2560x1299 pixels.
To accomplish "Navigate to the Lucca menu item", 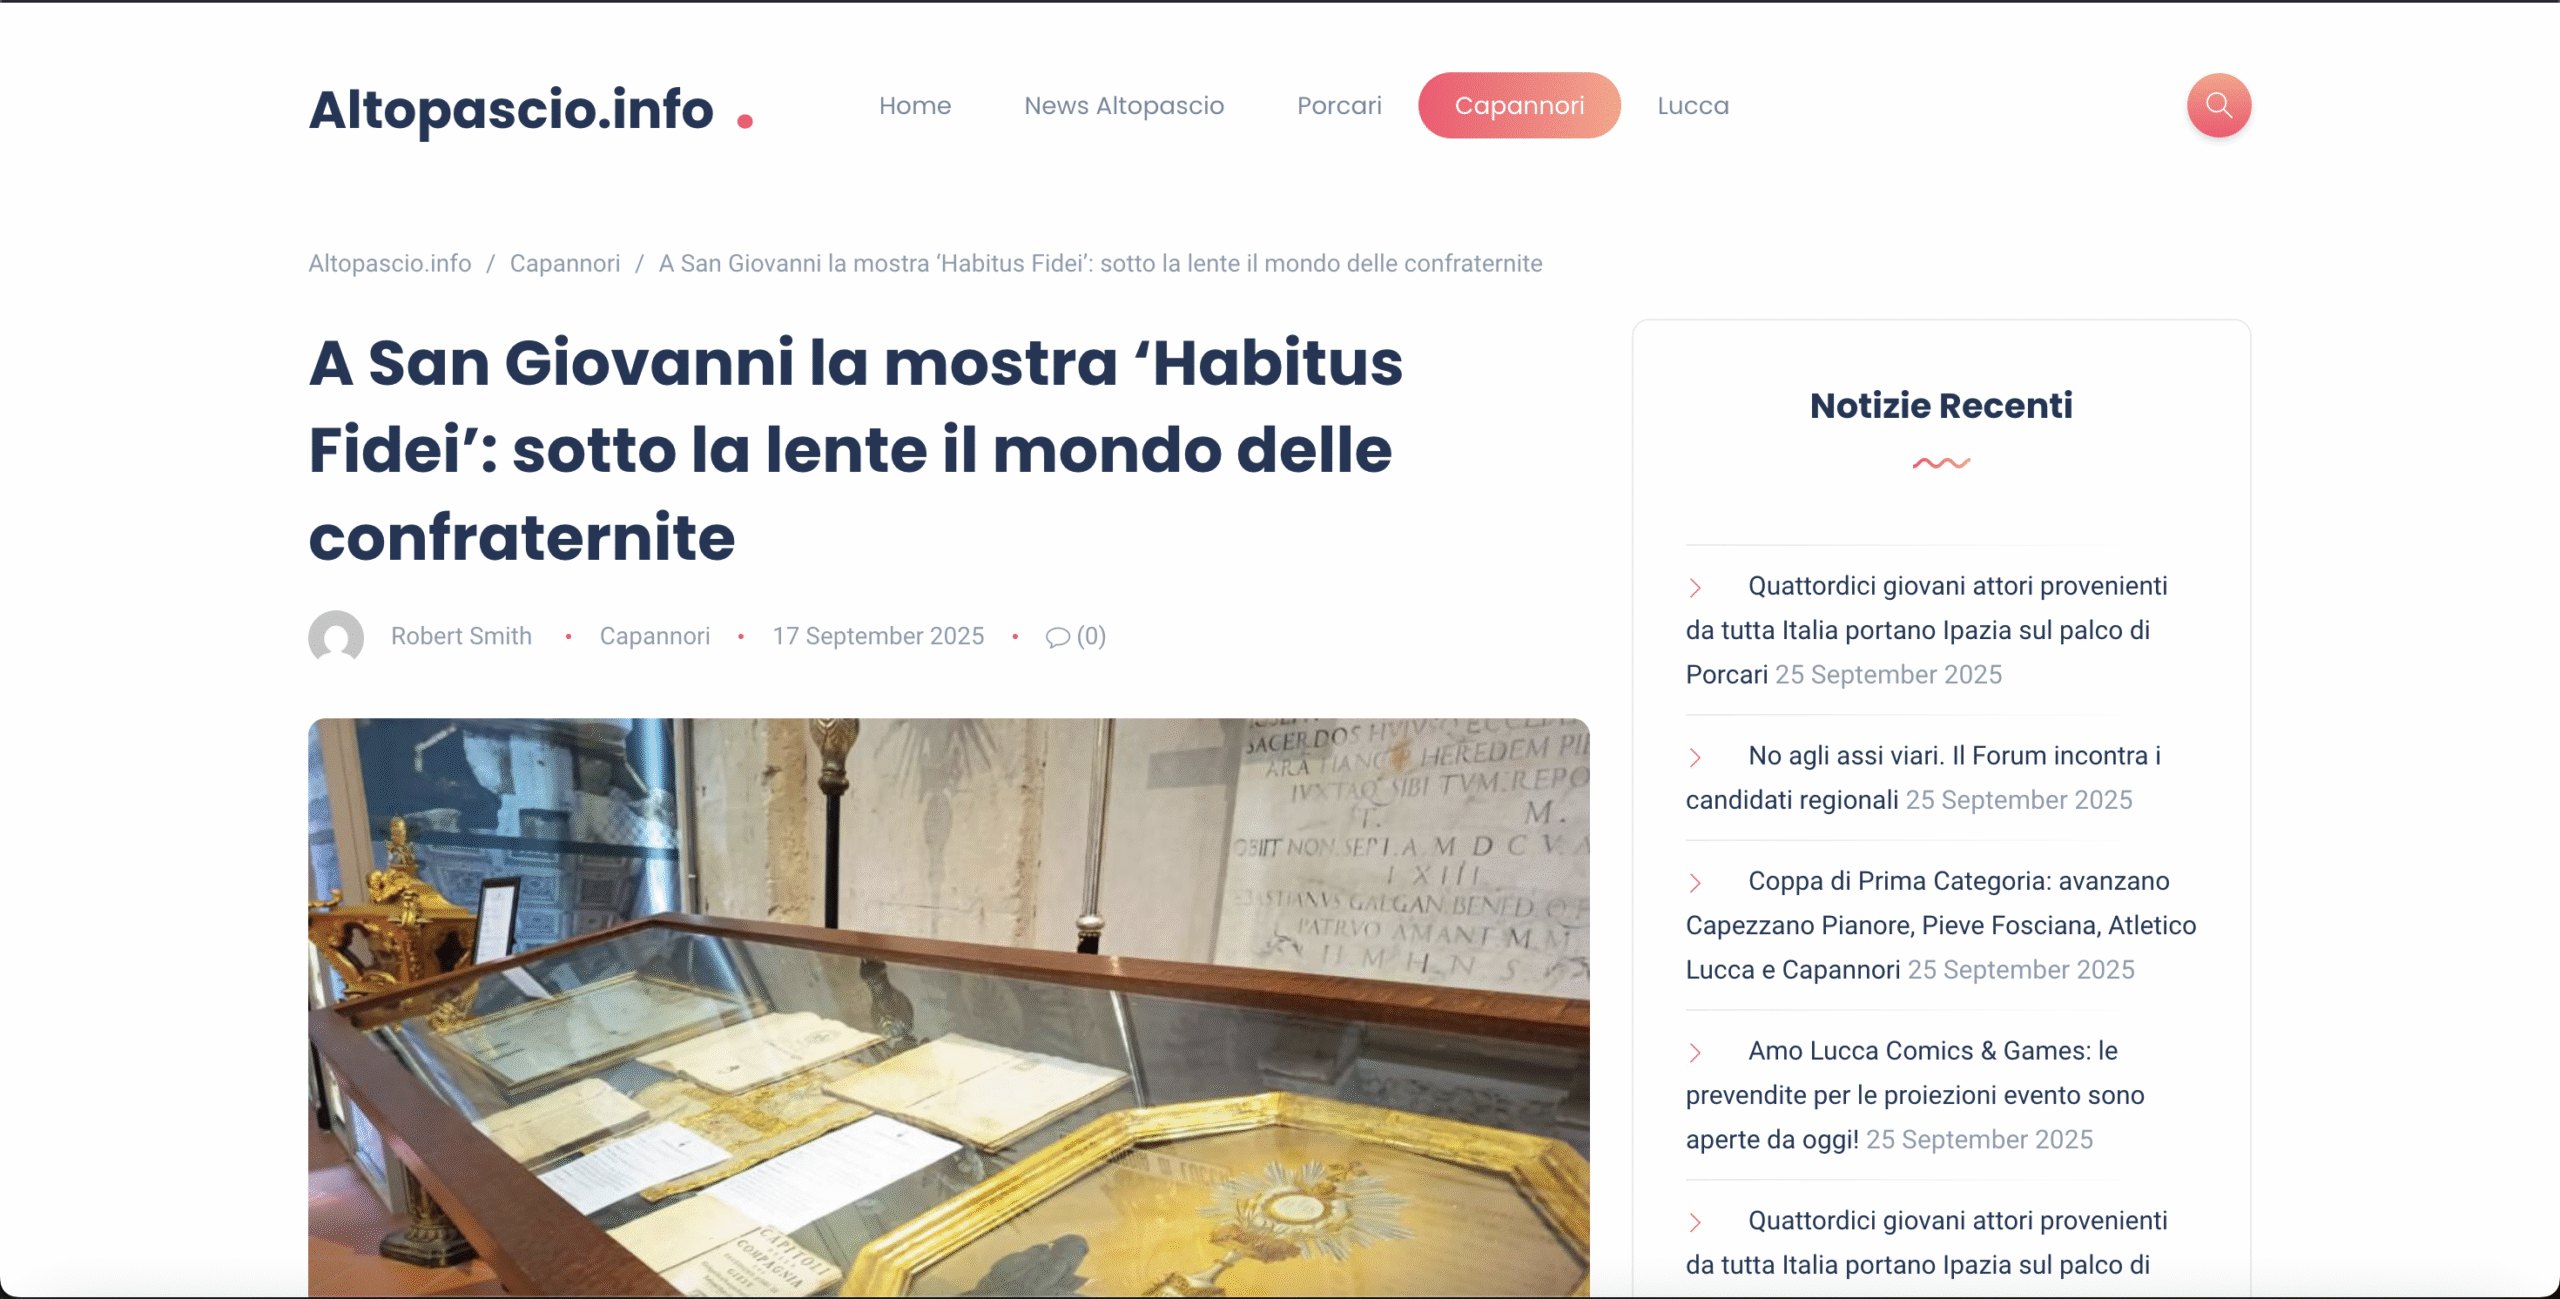I will click(1692, 105).
